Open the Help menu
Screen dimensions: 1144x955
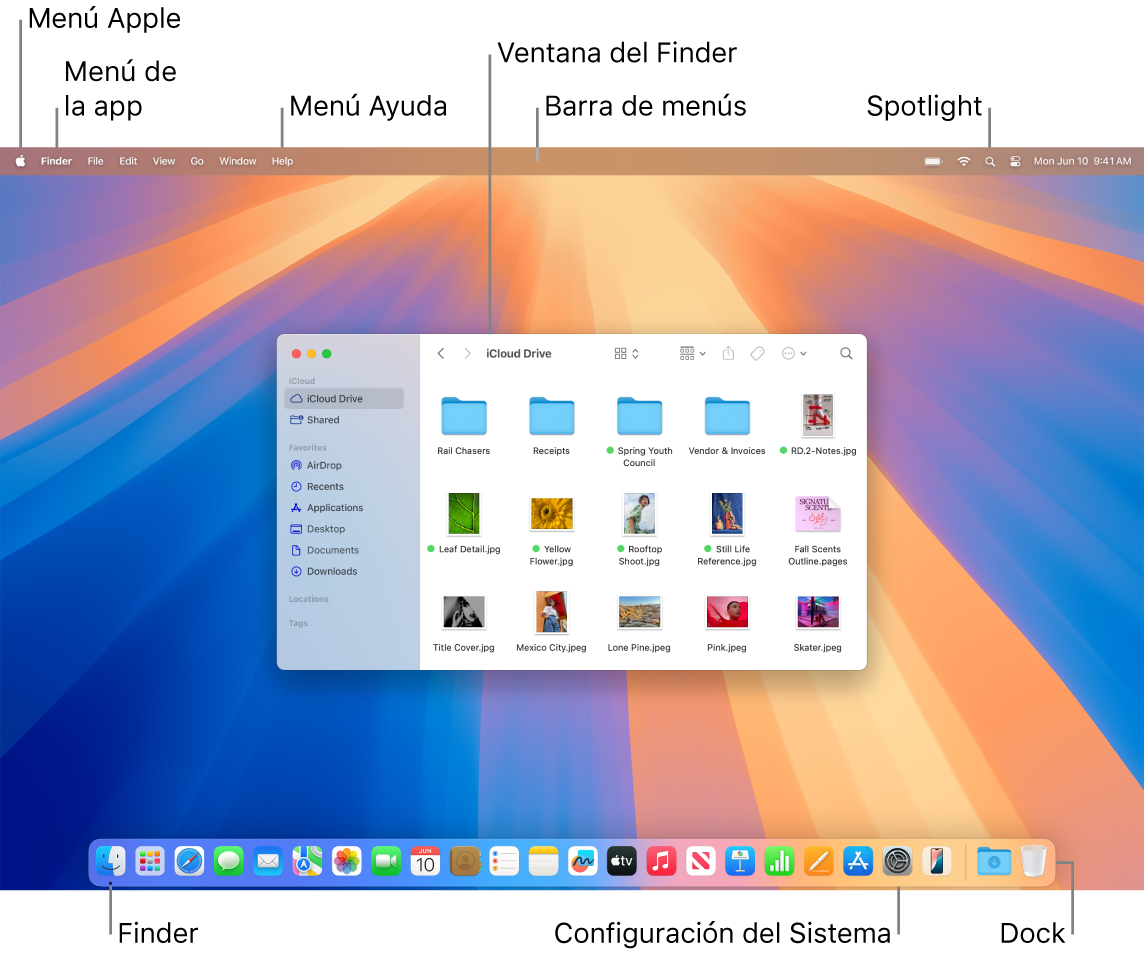pyautogui.click(x=282, y=160)
